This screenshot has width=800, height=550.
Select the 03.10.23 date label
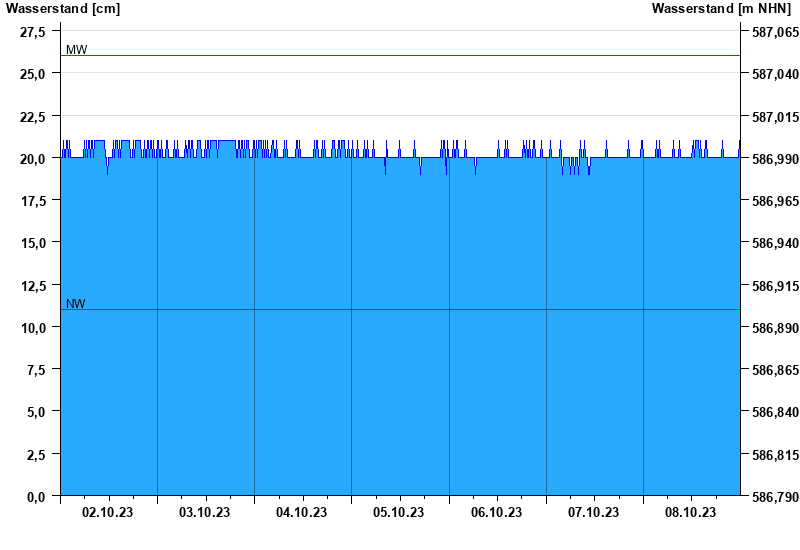[x=205, y=513]
